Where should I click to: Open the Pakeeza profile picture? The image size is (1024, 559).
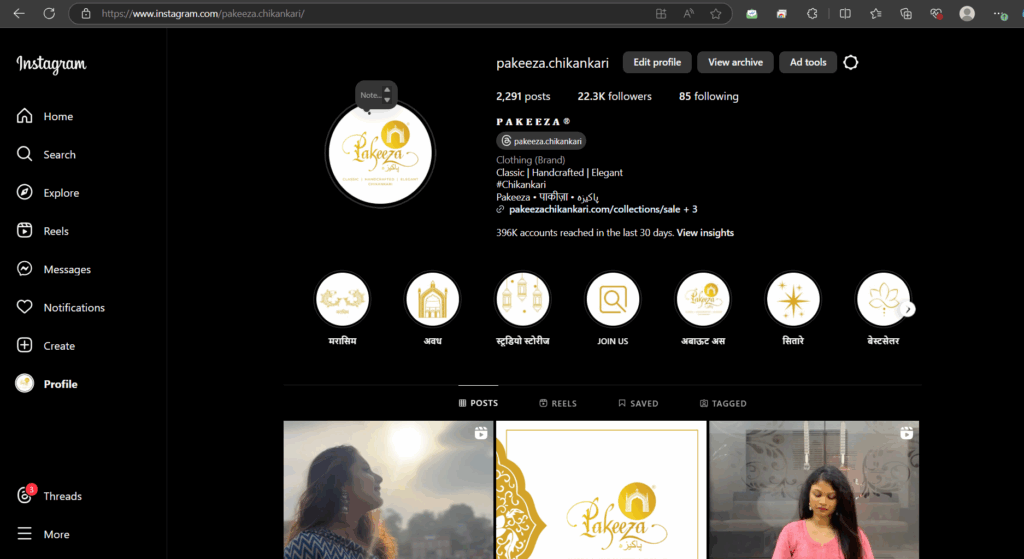coord(380,153)
